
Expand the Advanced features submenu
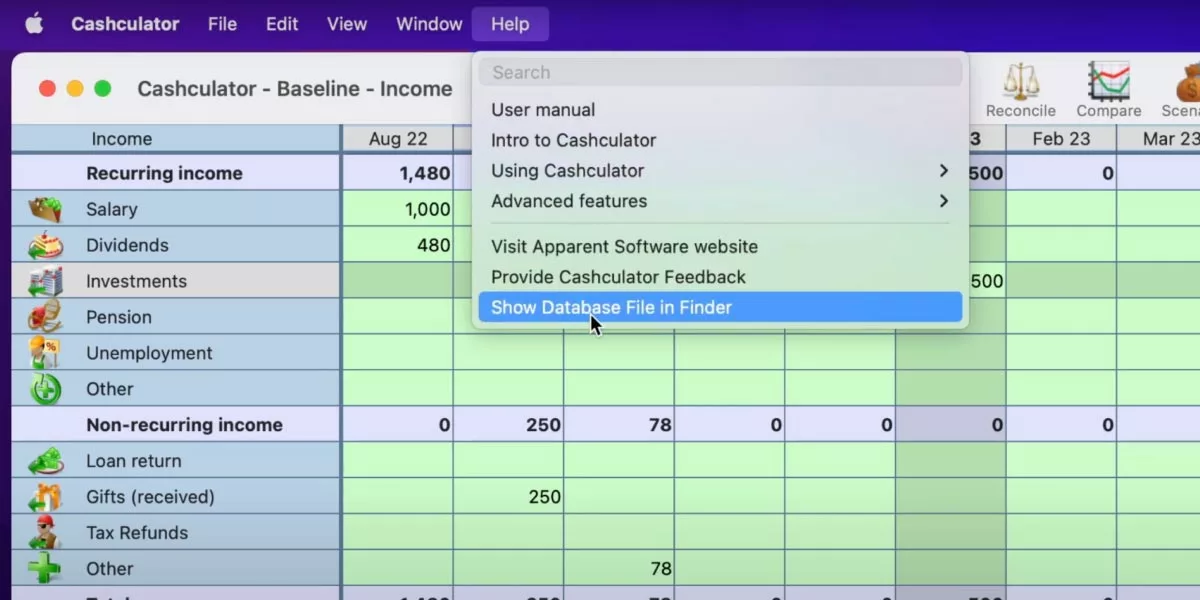point(720,201)
